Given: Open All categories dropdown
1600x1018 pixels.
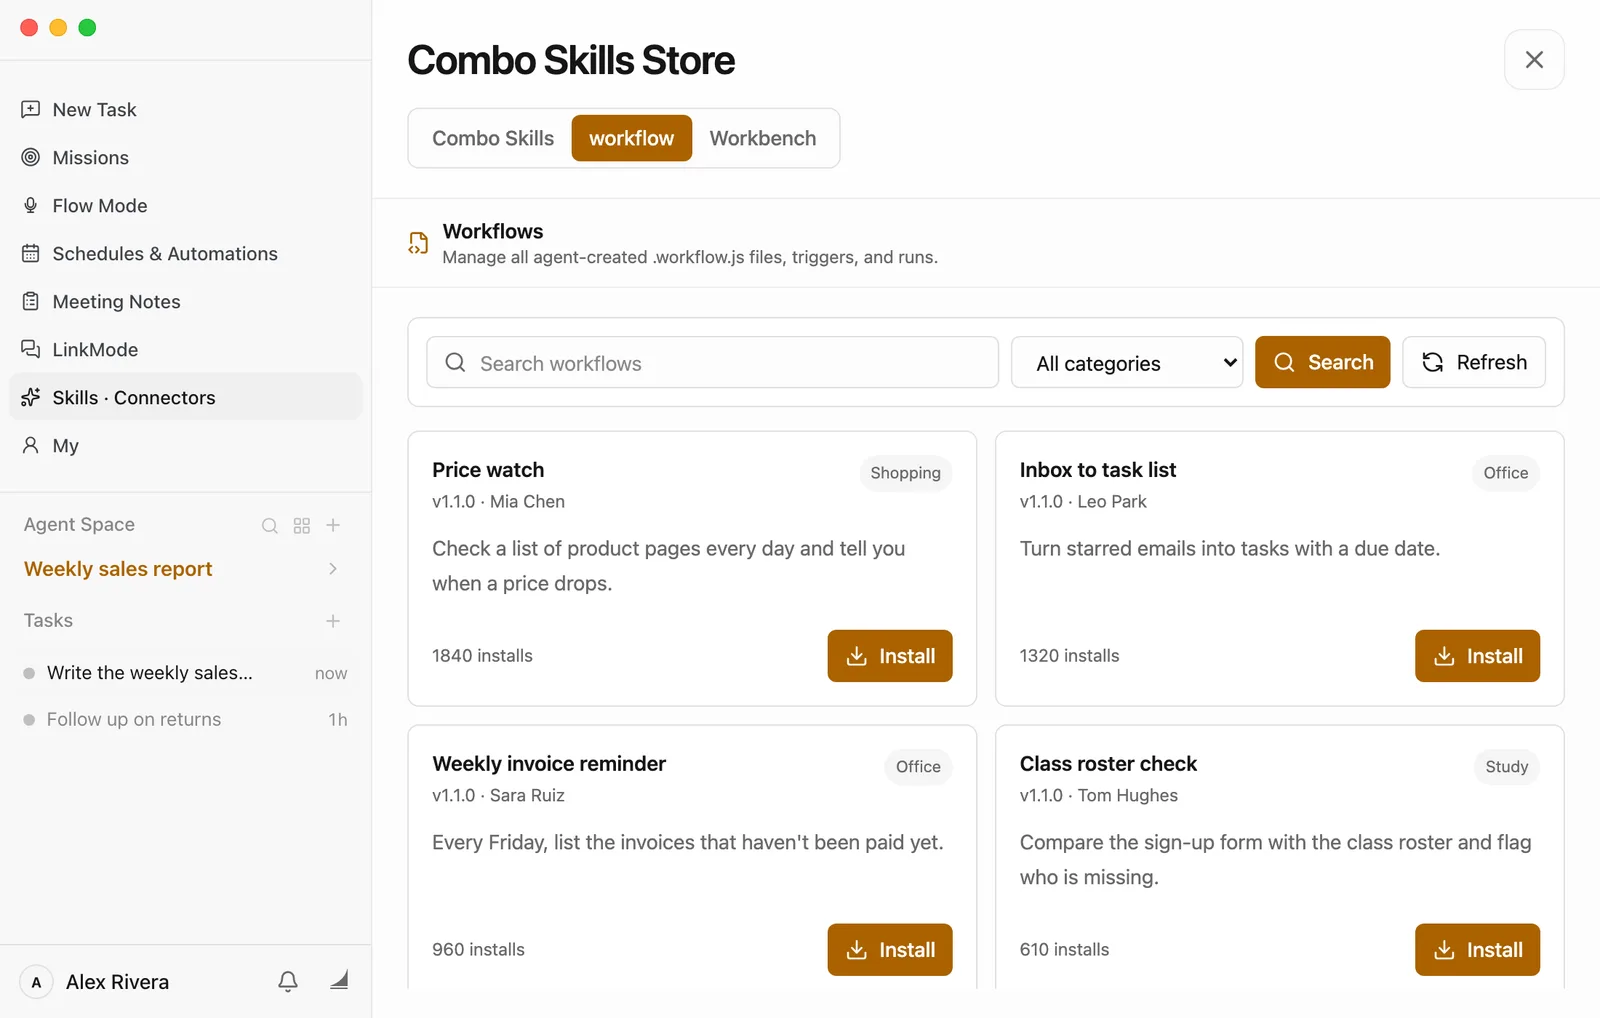Looking at the screenshot, I should click(1127, 362).
